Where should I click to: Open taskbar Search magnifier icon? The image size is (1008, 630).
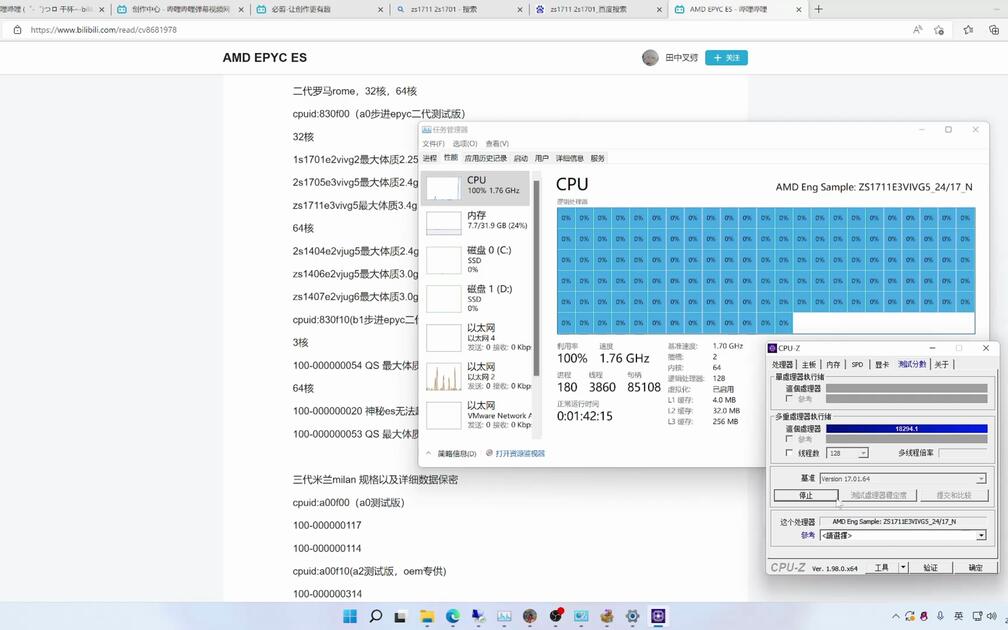[375, 616]
